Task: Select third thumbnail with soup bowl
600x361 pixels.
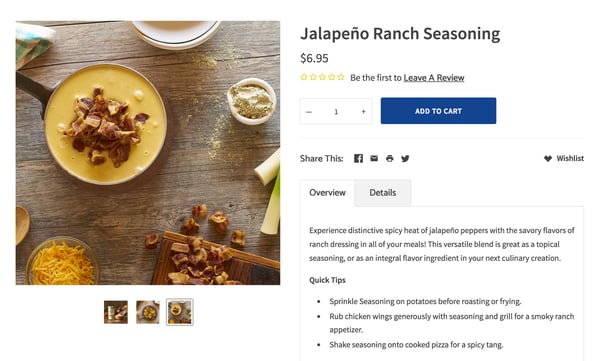Action: 180,312
